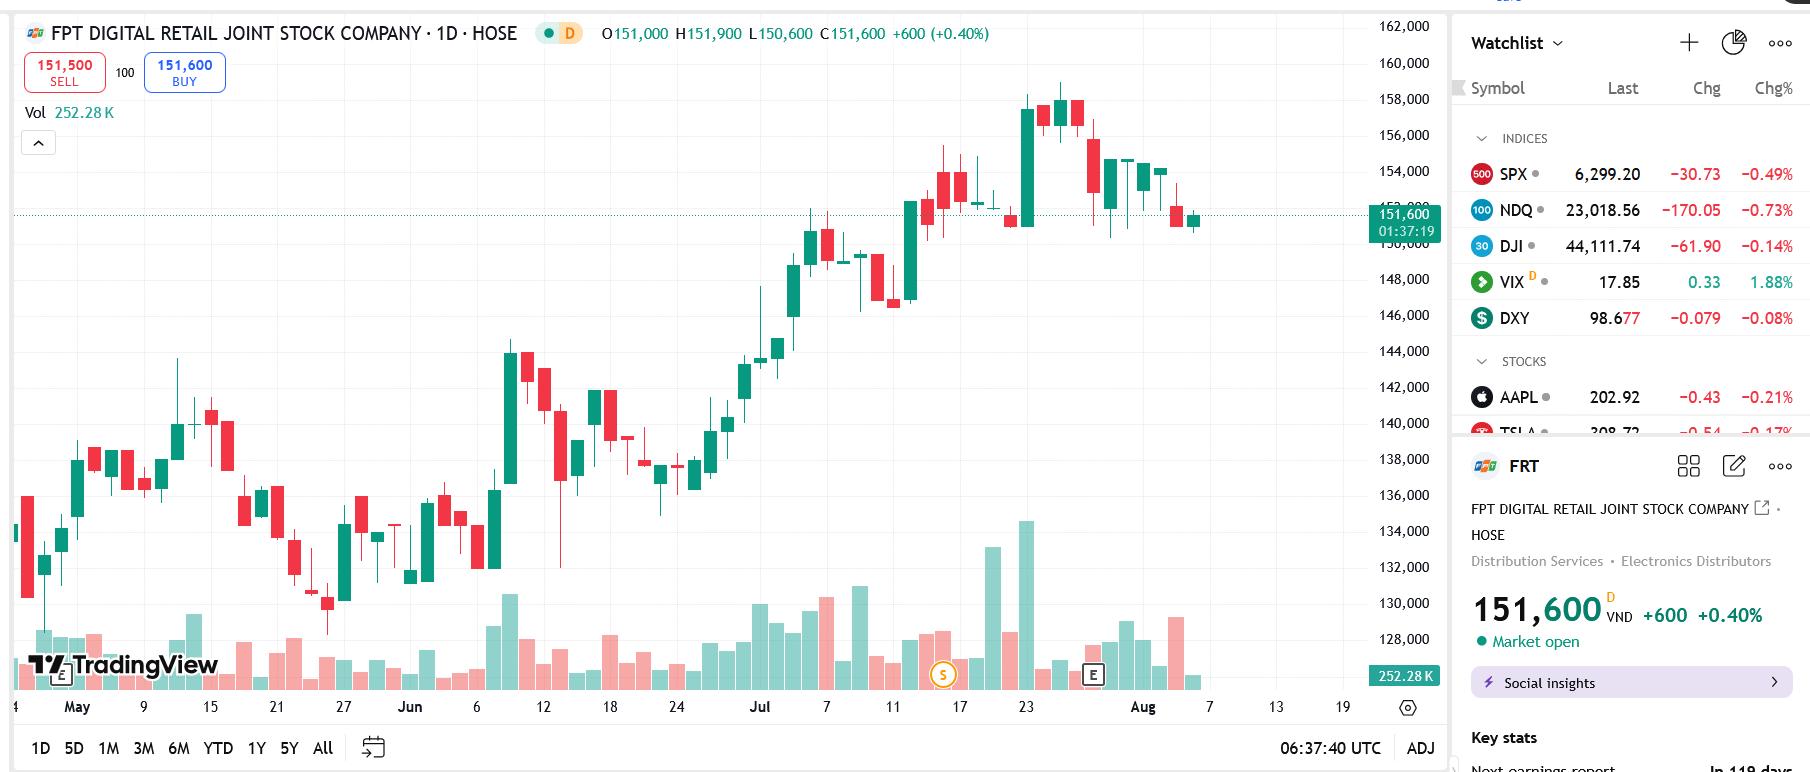Collapse the indicator legend with chevron
1810x772 pixels.
click(x=38, y=143)
